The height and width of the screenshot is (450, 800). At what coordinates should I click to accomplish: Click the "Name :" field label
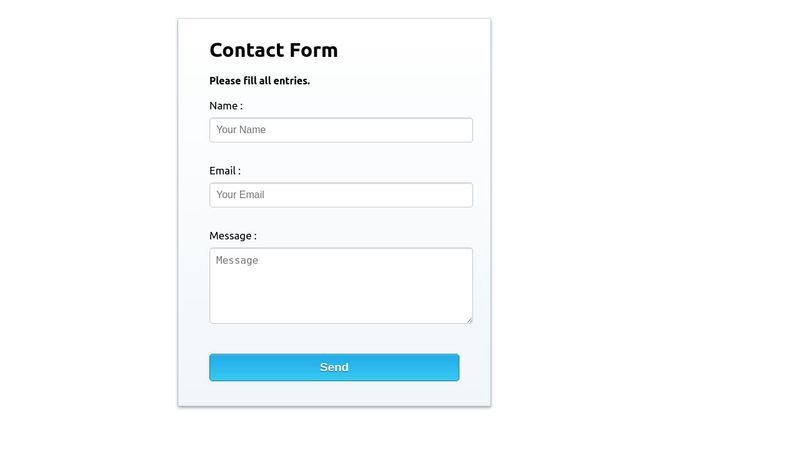coord(226,106)
